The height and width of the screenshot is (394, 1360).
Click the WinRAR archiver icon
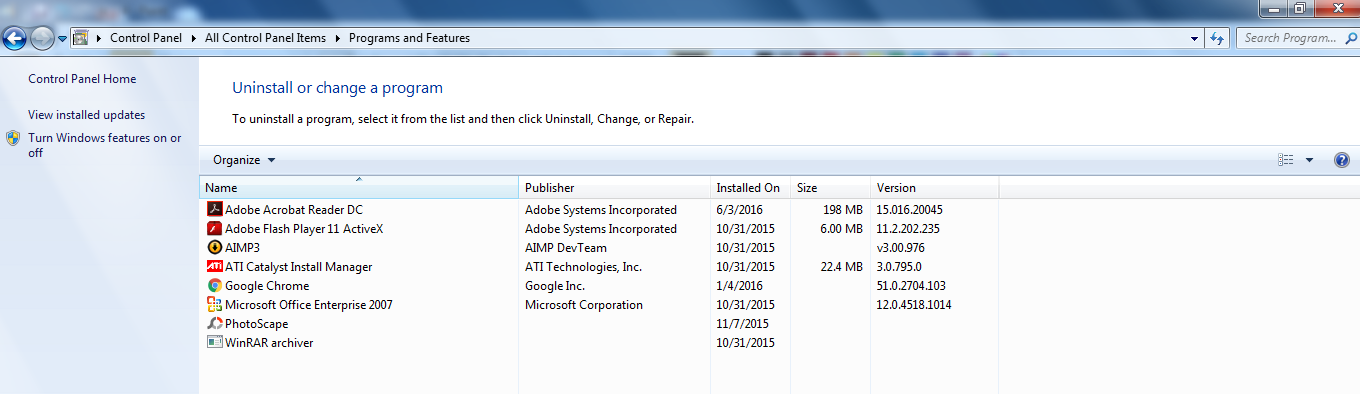(x=213, y=343)
